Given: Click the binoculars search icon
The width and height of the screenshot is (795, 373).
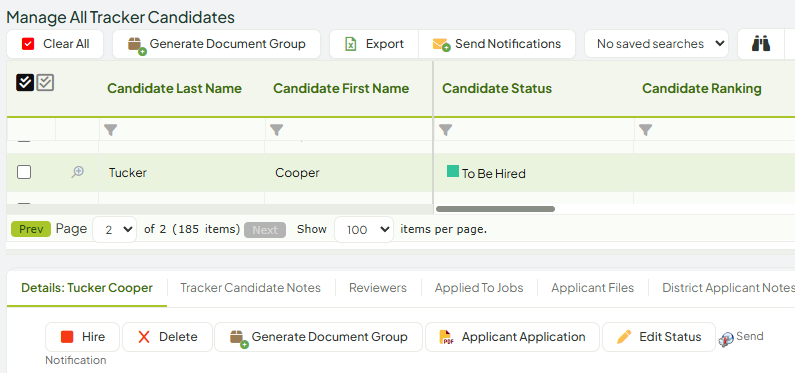Looking at the screenshot, I should (761, 44).
